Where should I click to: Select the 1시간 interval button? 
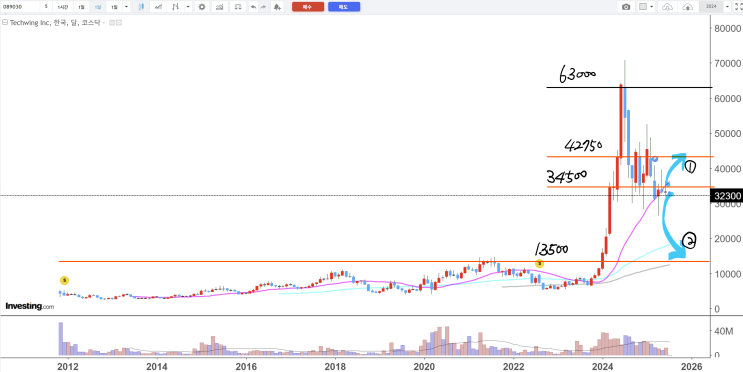63,7
